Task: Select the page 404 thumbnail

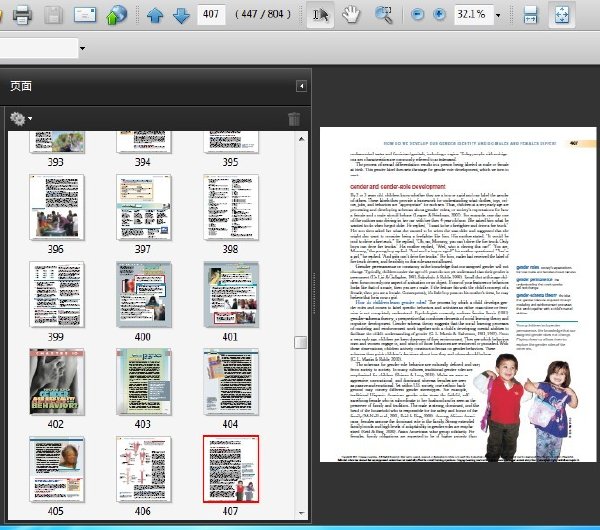Action: tap(231, 382)
